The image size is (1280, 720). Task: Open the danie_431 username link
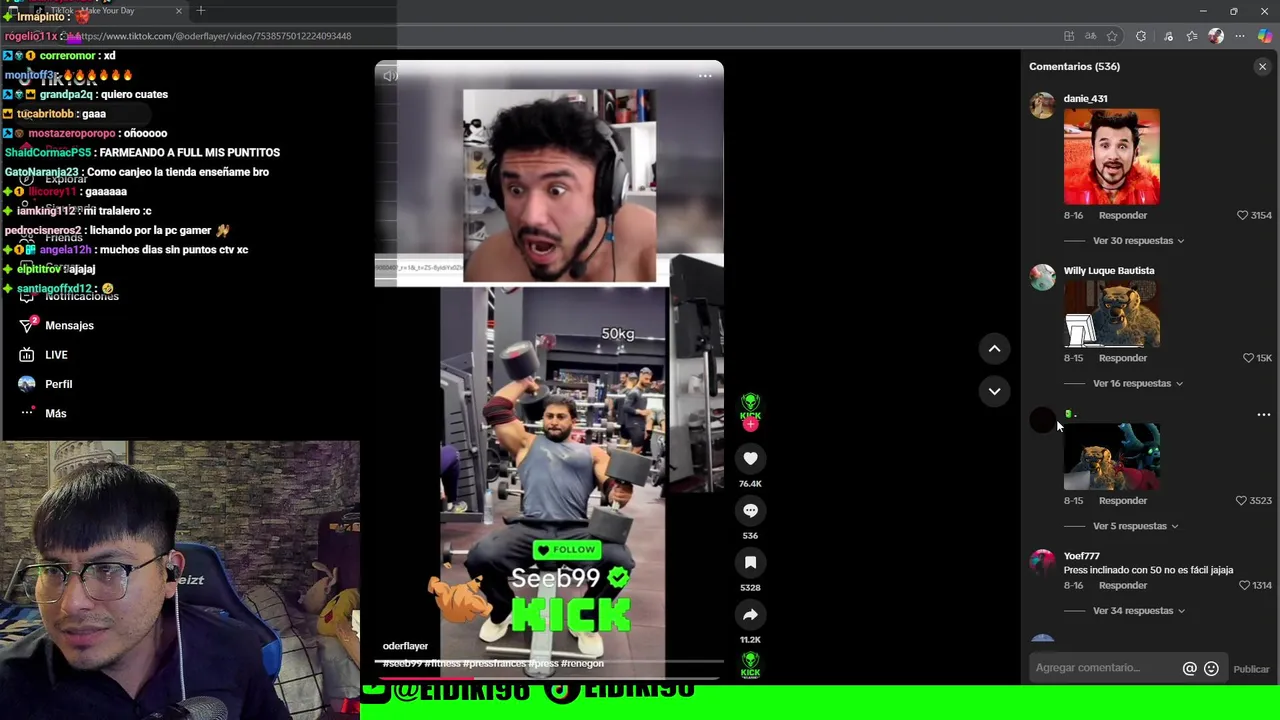1085,99
